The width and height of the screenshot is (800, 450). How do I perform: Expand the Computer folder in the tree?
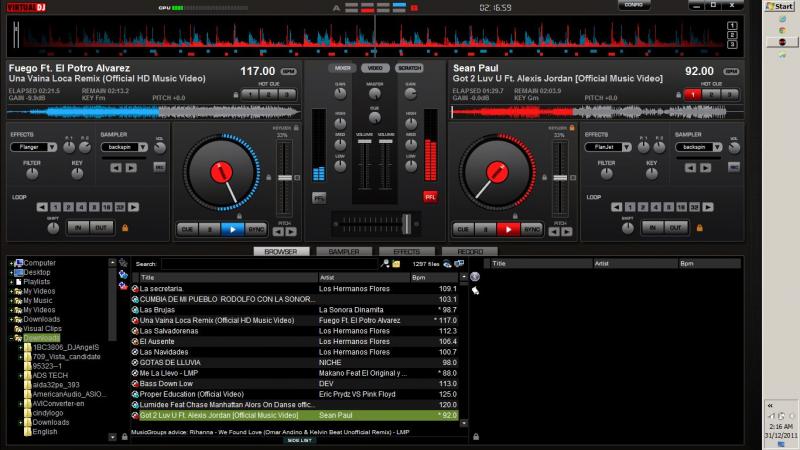(12, 263)
